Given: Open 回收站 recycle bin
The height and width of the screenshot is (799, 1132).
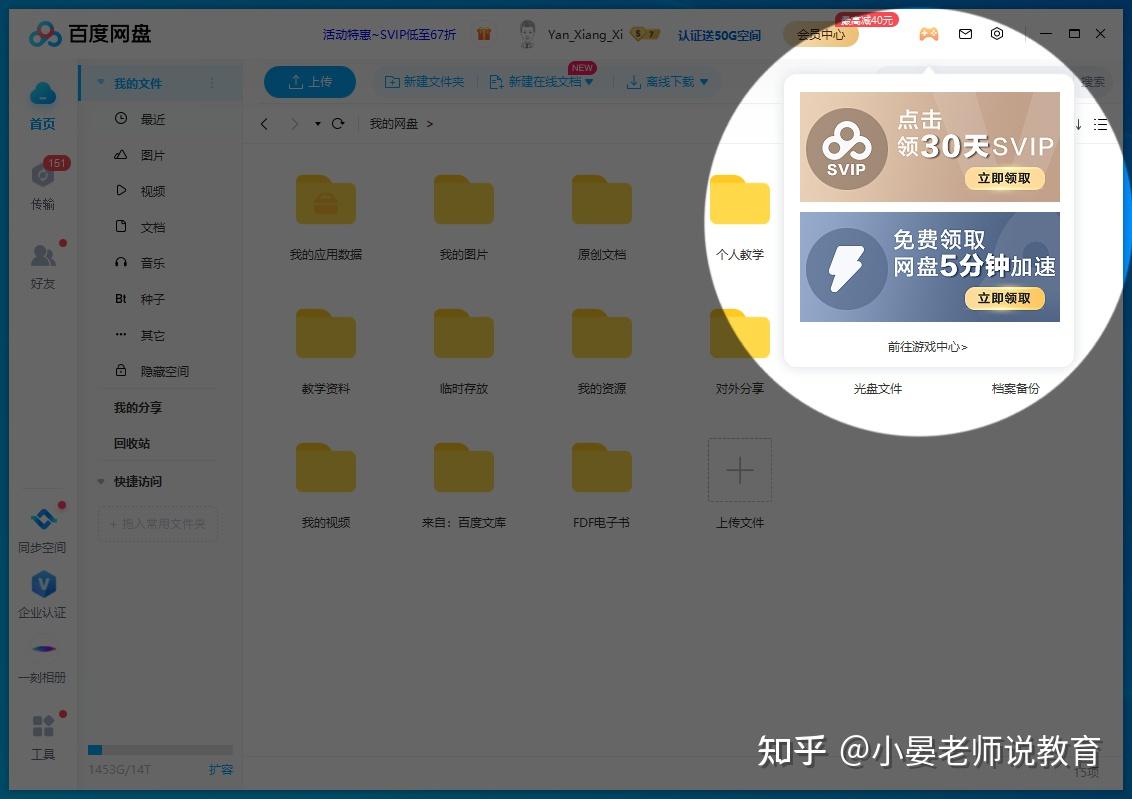Looking at the screenshot, I should point(131,443).
